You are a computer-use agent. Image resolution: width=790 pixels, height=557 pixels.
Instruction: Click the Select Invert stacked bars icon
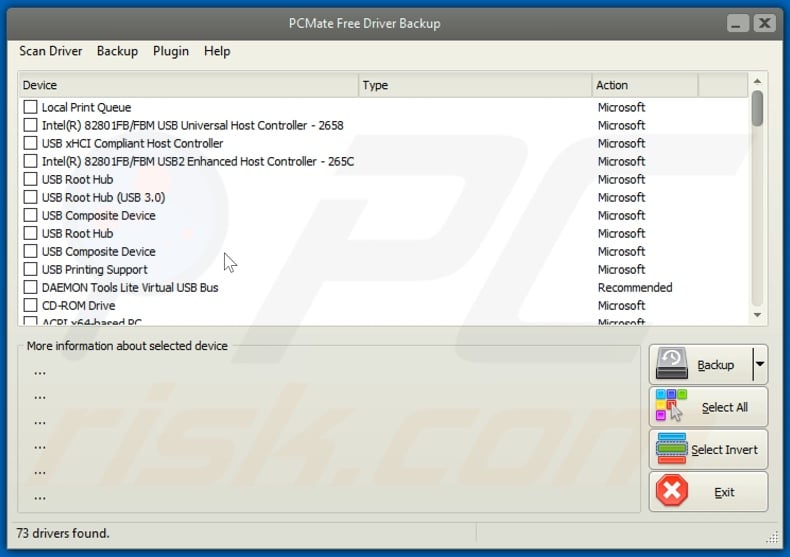[672, 449]
